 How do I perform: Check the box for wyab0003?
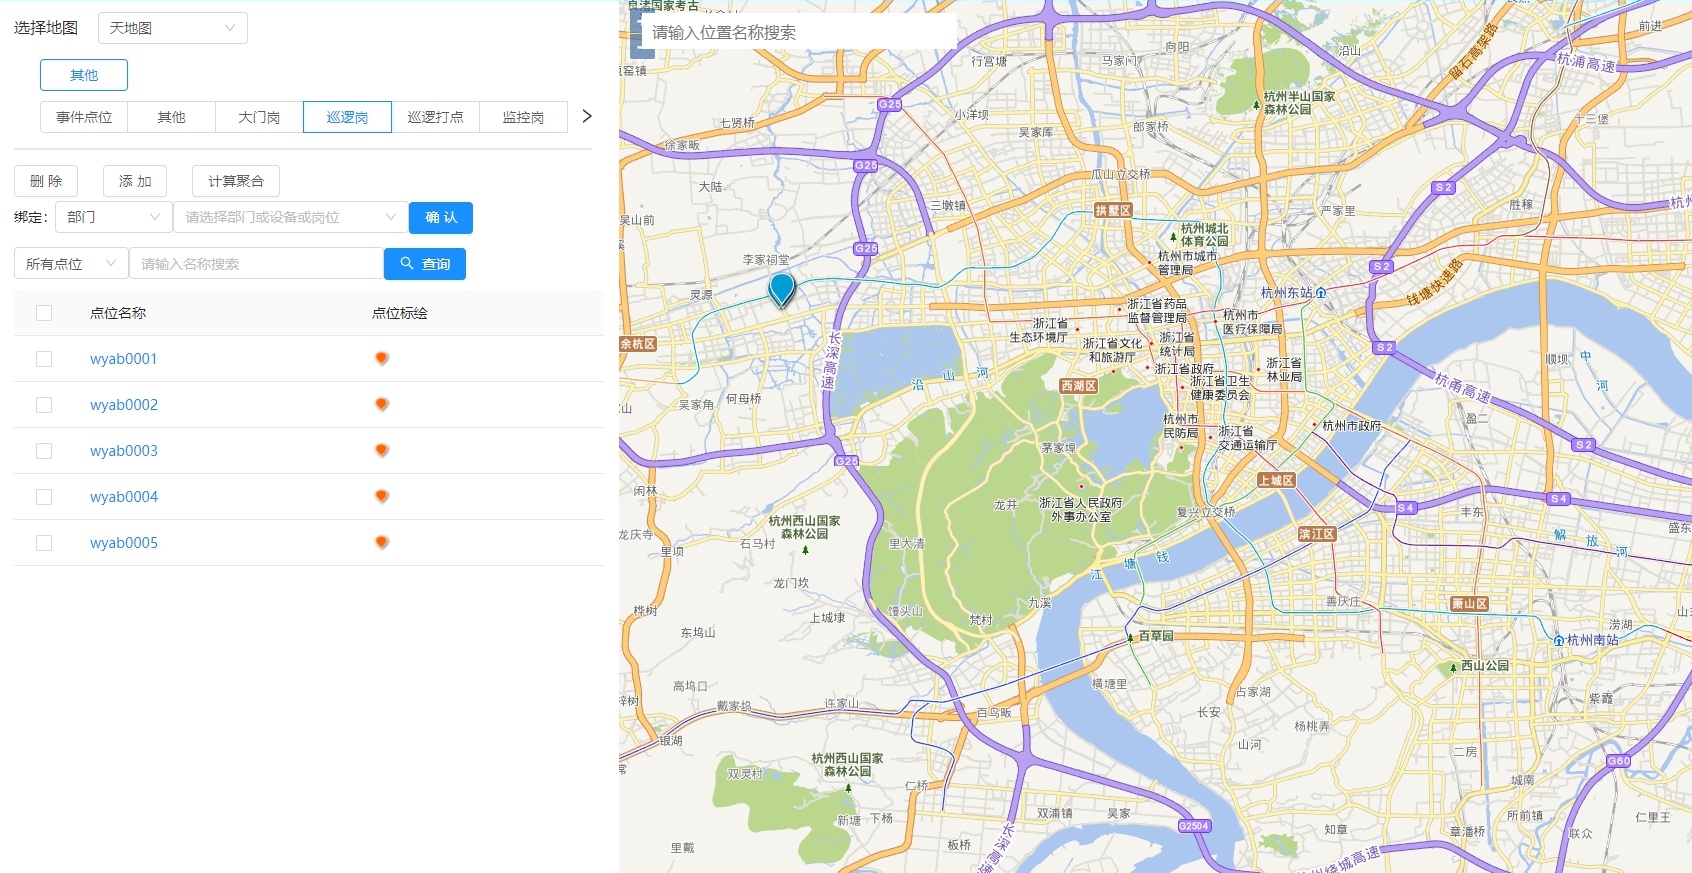click(x=44, y=451)
